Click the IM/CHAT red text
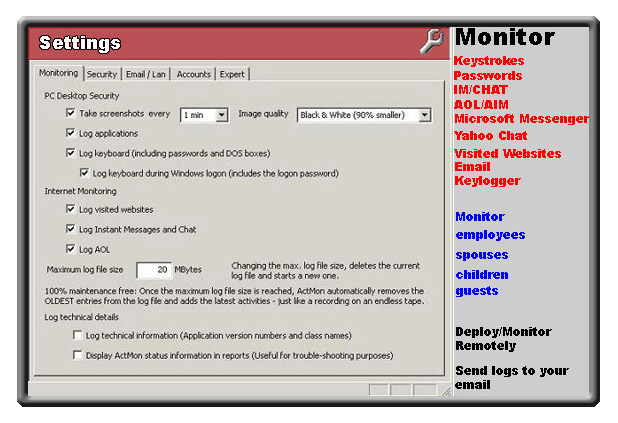Image resolution: width=618 pixels, height=423 pixels. coord(480,90)
